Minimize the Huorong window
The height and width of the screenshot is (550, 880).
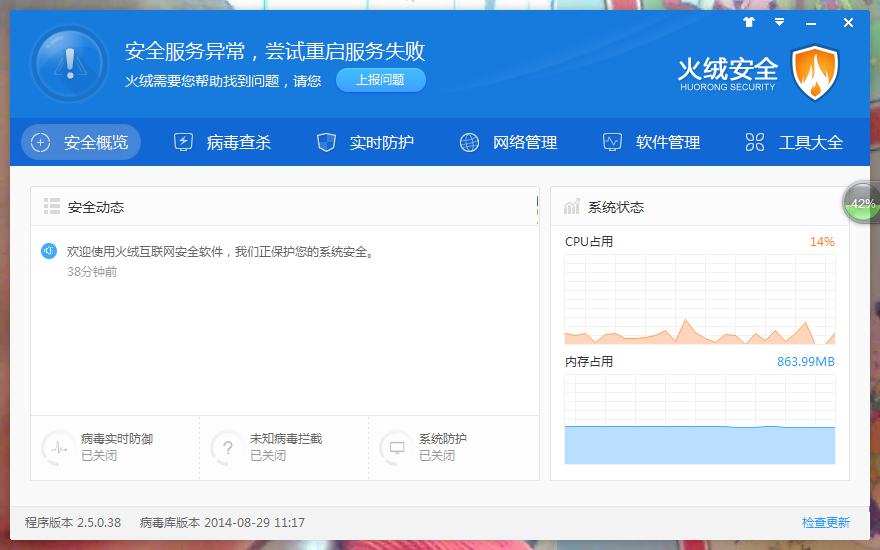point(811,24)
